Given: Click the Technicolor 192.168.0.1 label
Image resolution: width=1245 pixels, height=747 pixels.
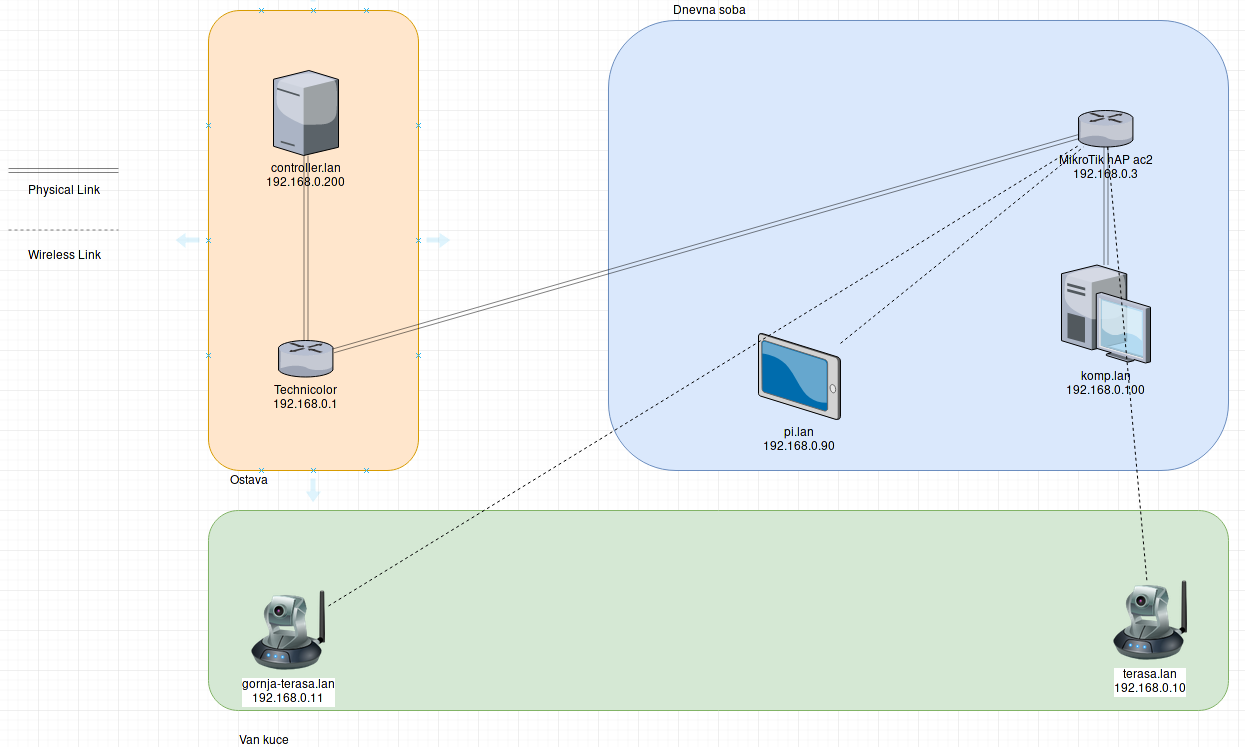Looking at the screenshot, I should point(306,397).
